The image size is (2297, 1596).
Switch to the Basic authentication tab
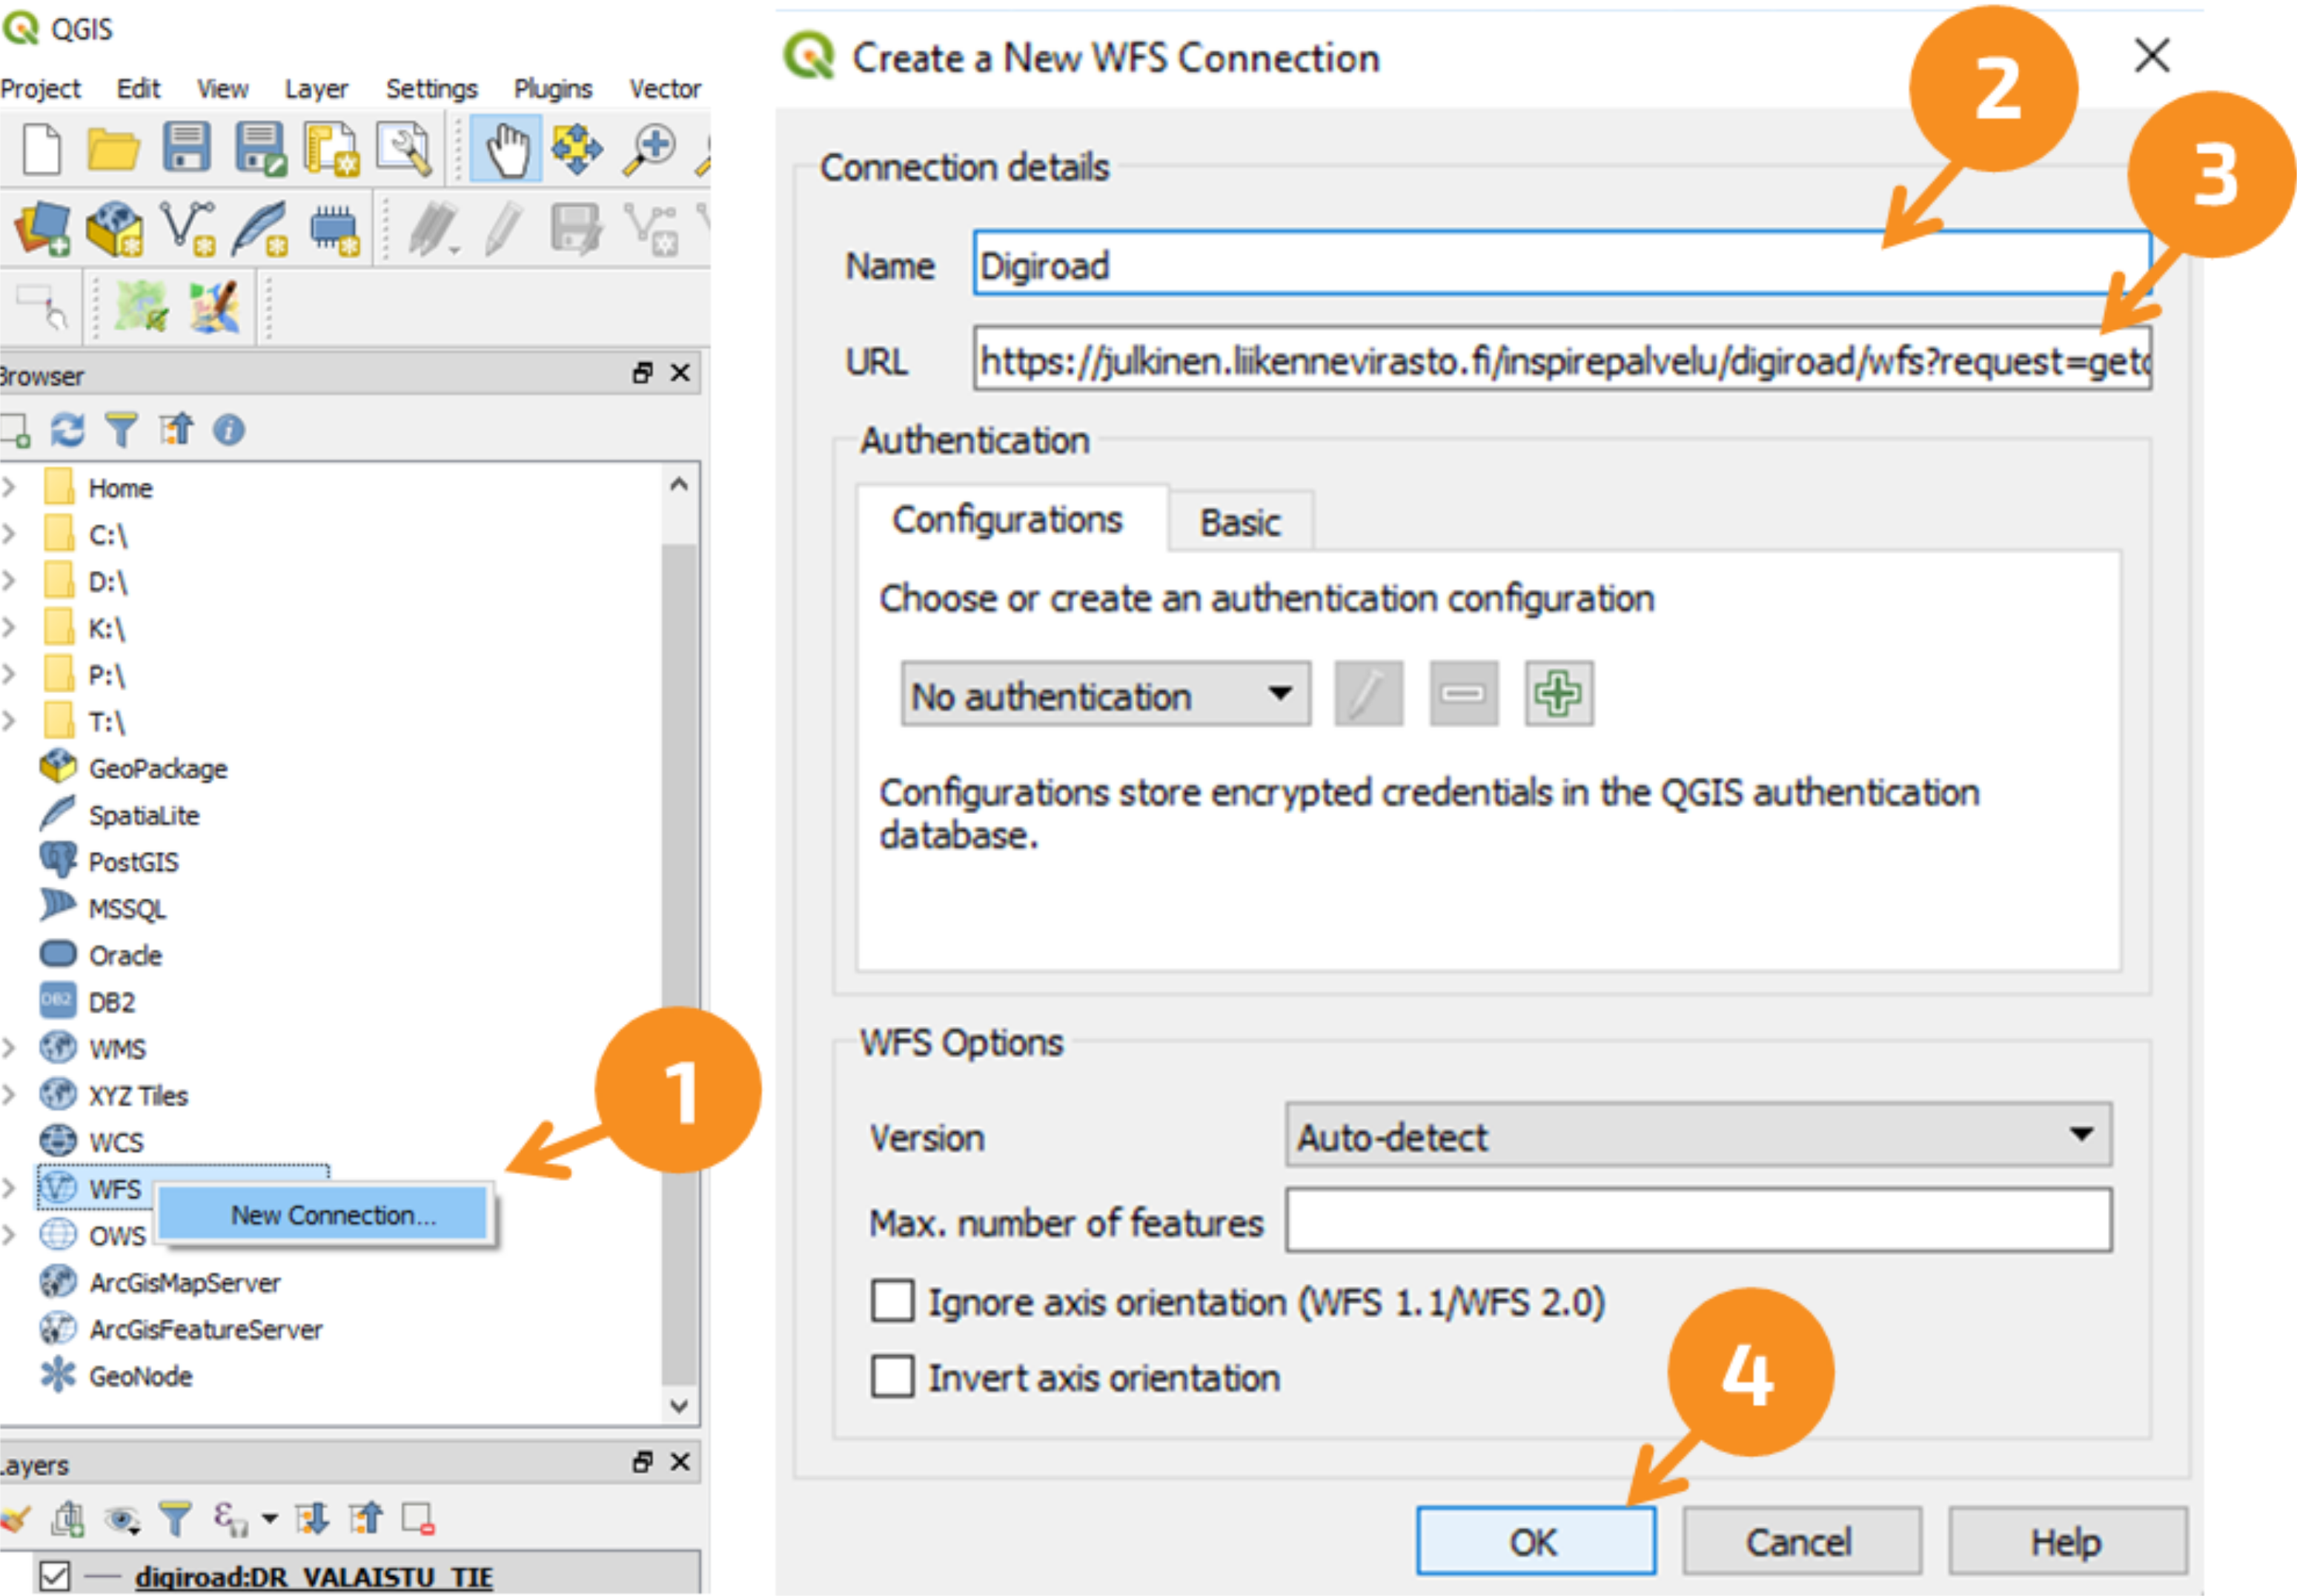click(x=1240, y=522)
